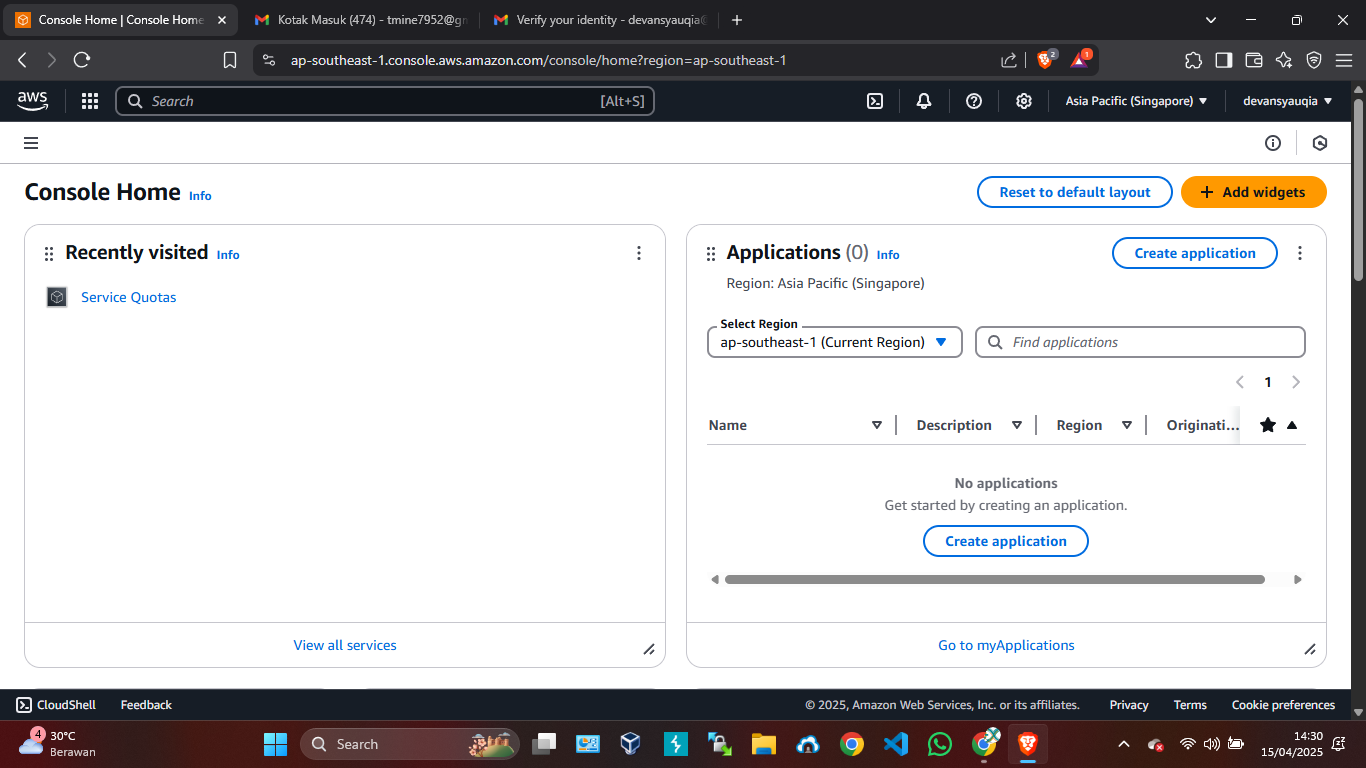The height and width of the screenshot is (768, 1366).
Task: Open the Service Quotas link
Action: [129, 297]
